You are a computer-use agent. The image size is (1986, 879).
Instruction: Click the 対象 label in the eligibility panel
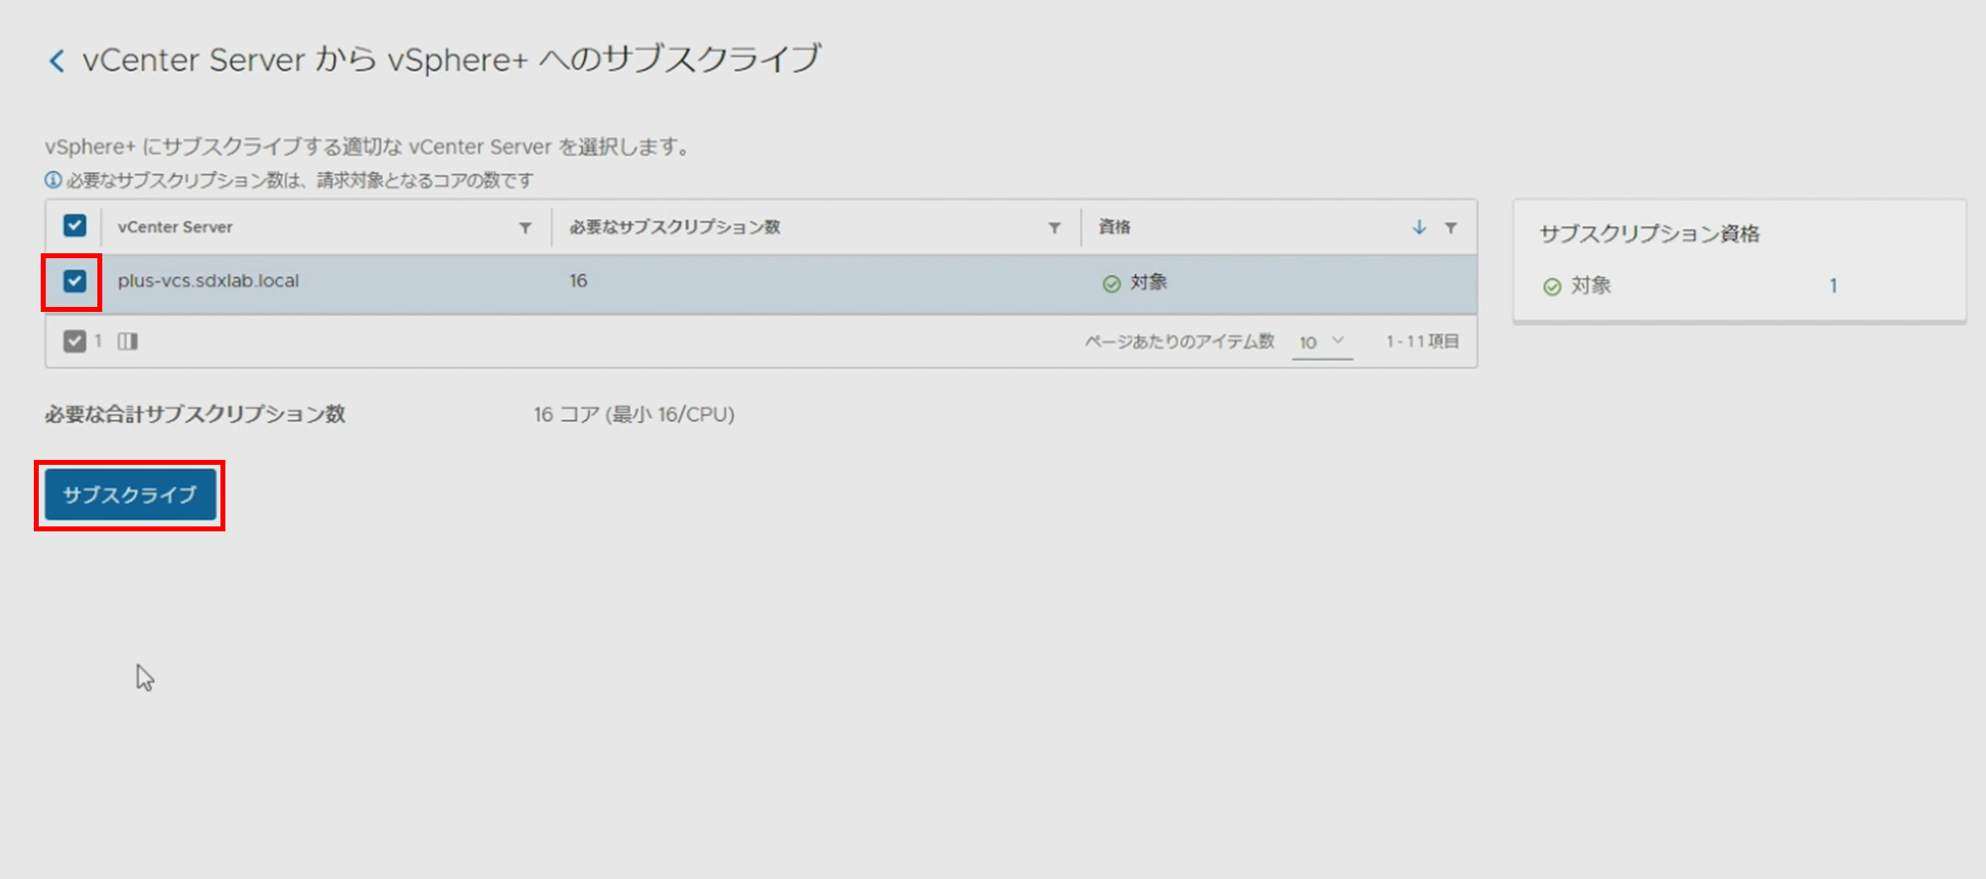[1591, 286]
